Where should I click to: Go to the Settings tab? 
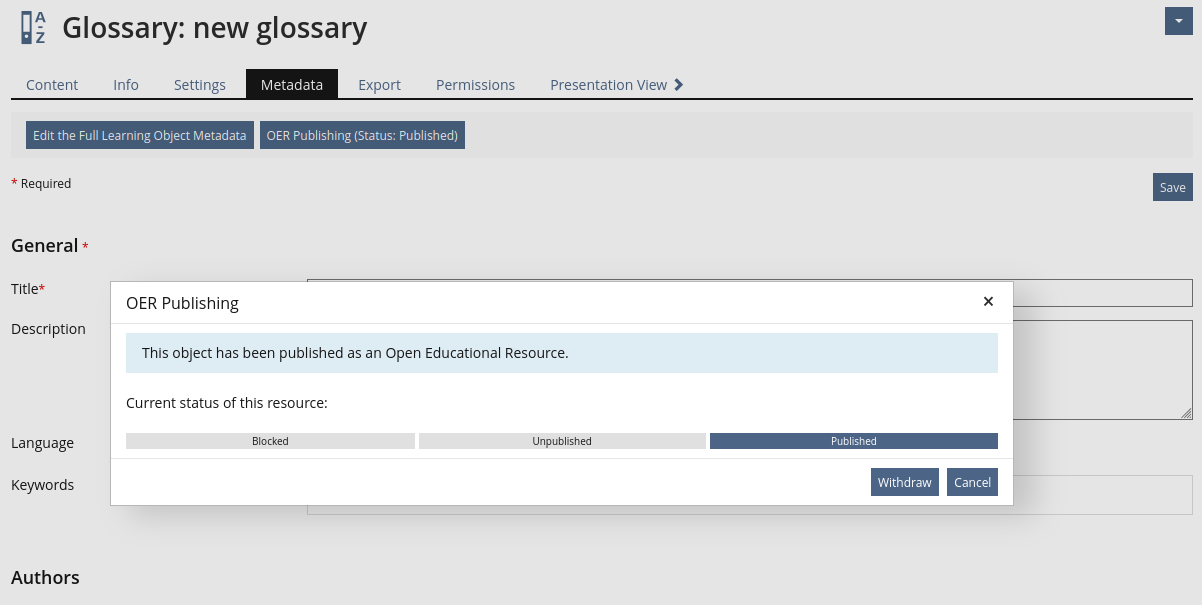pos(200,85)
